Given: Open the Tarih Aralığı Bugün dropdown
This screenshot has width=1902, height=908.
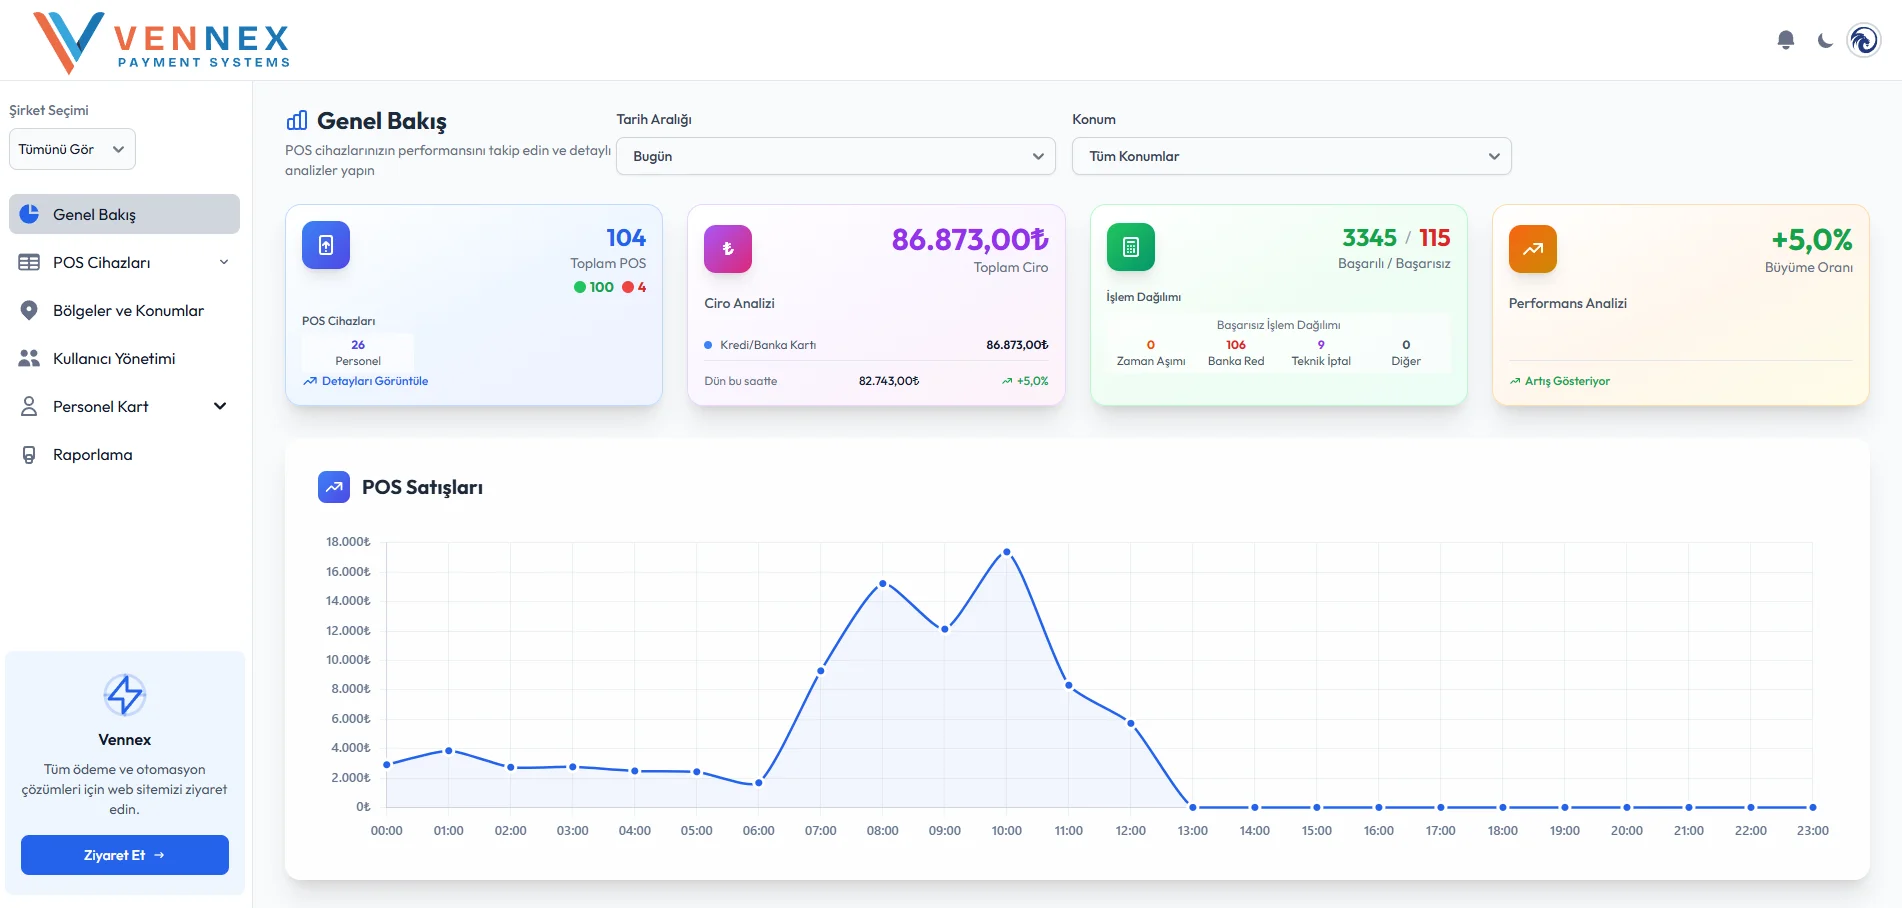Looking at the screenshot, I should click(835, 156).
